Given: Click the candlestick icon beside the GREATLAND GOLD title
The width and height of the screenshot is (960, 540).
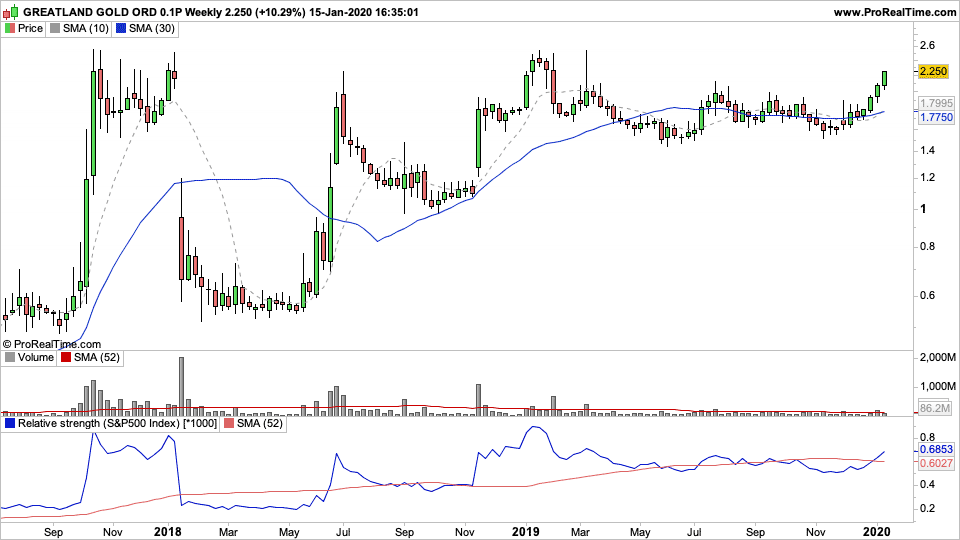Looking at the screenshot, I should [x=11, y=12].
